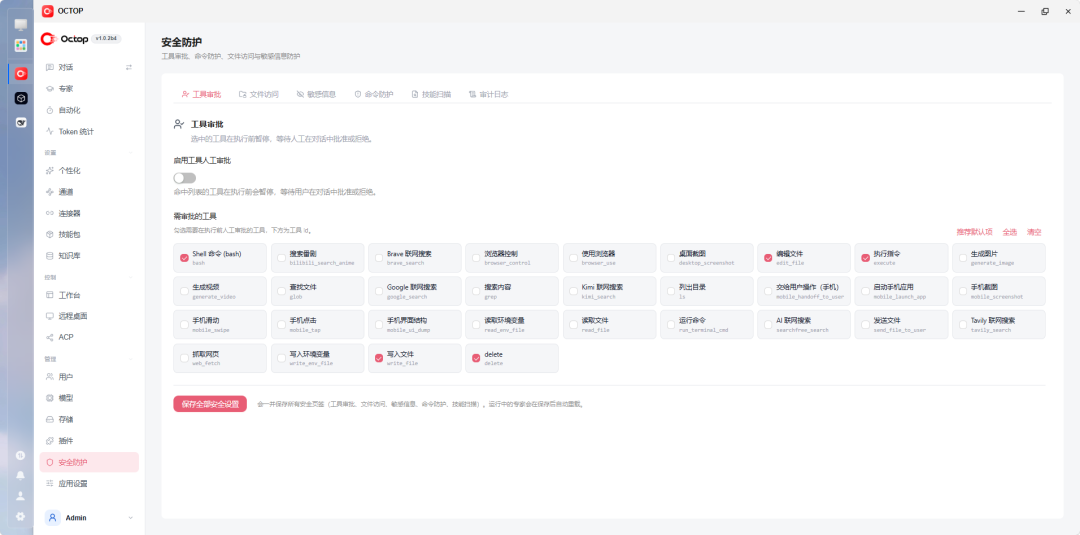
Task: Click the 全选 link
Action: (x=1010, y=232)
